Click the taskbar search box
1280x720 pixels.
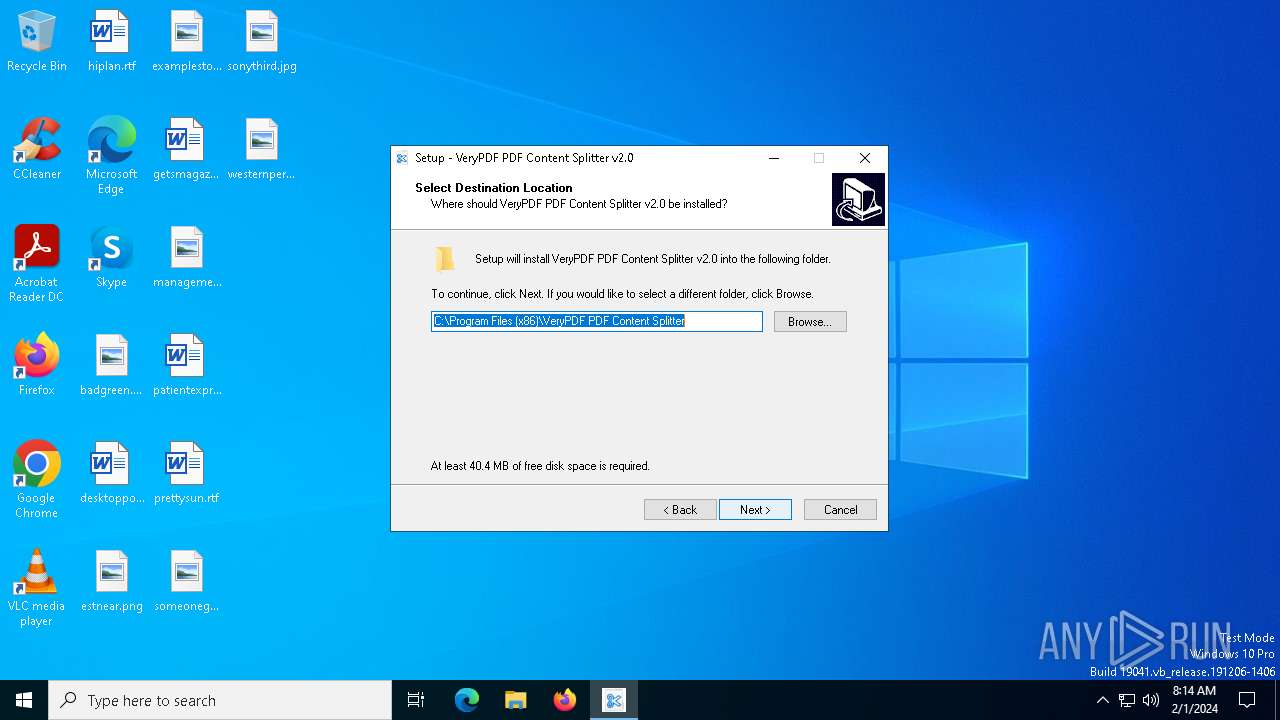[220, 700]
